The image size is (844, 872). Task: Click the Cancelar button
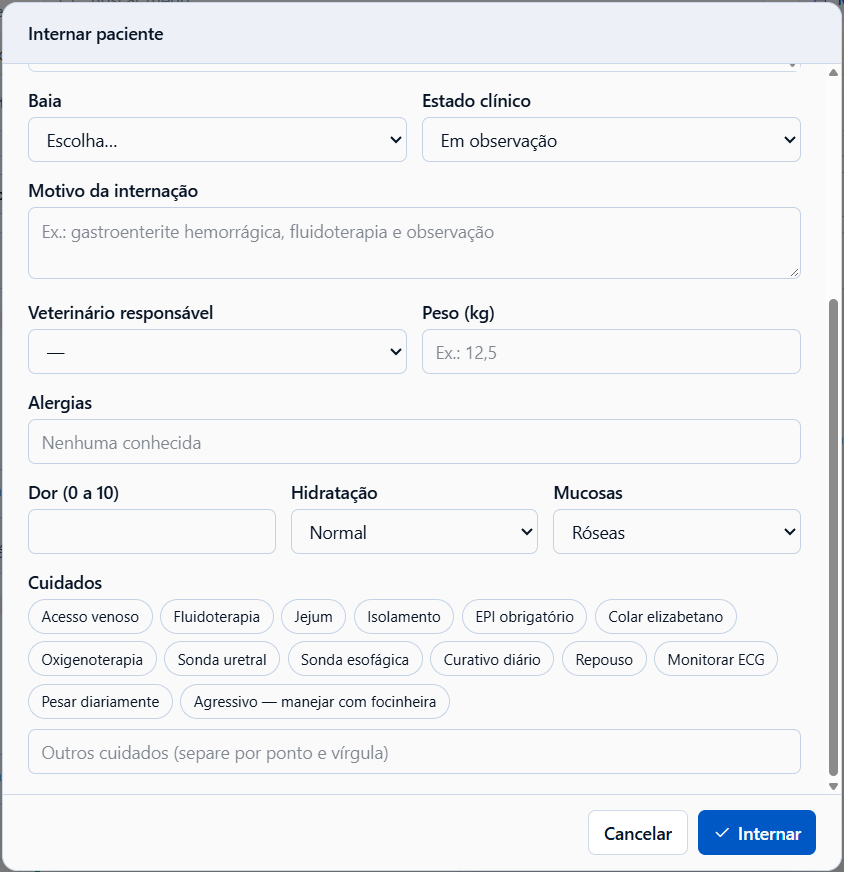pos(638,833)
